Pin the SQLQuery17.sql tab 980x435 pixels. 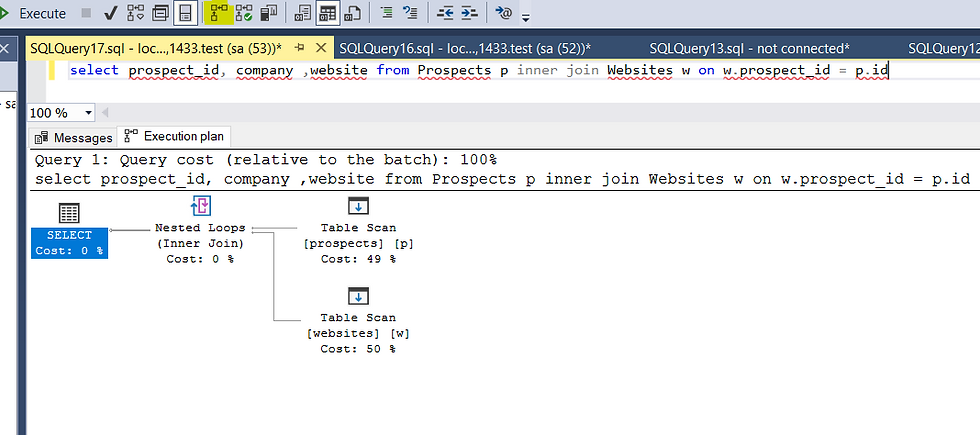pos(299,48)
